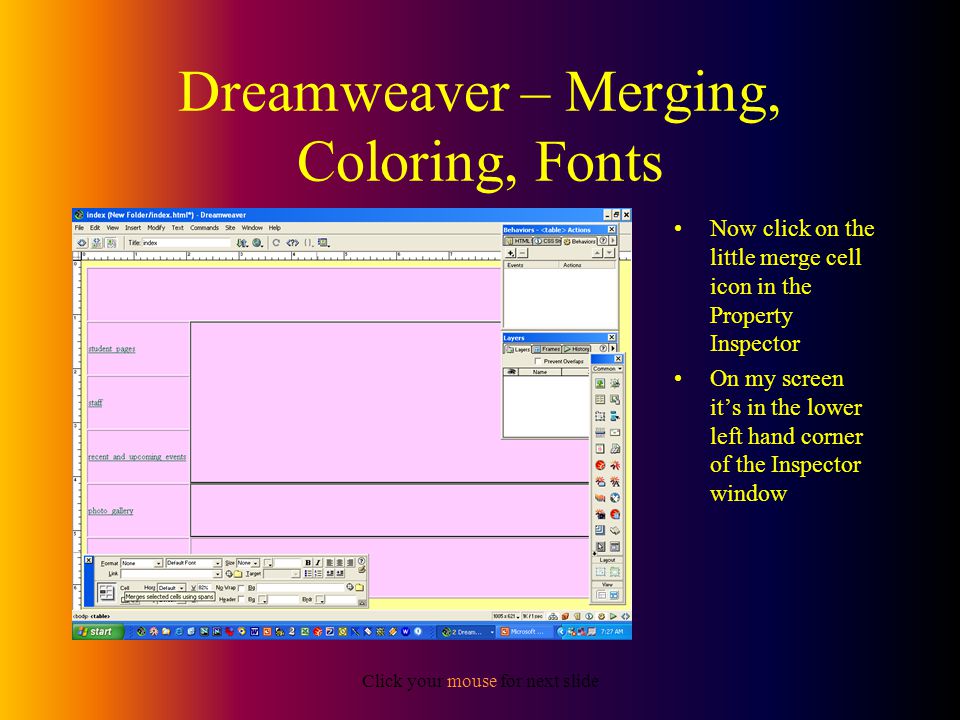Open the Modify menu

pyautogui.click(x=156, y=228)
